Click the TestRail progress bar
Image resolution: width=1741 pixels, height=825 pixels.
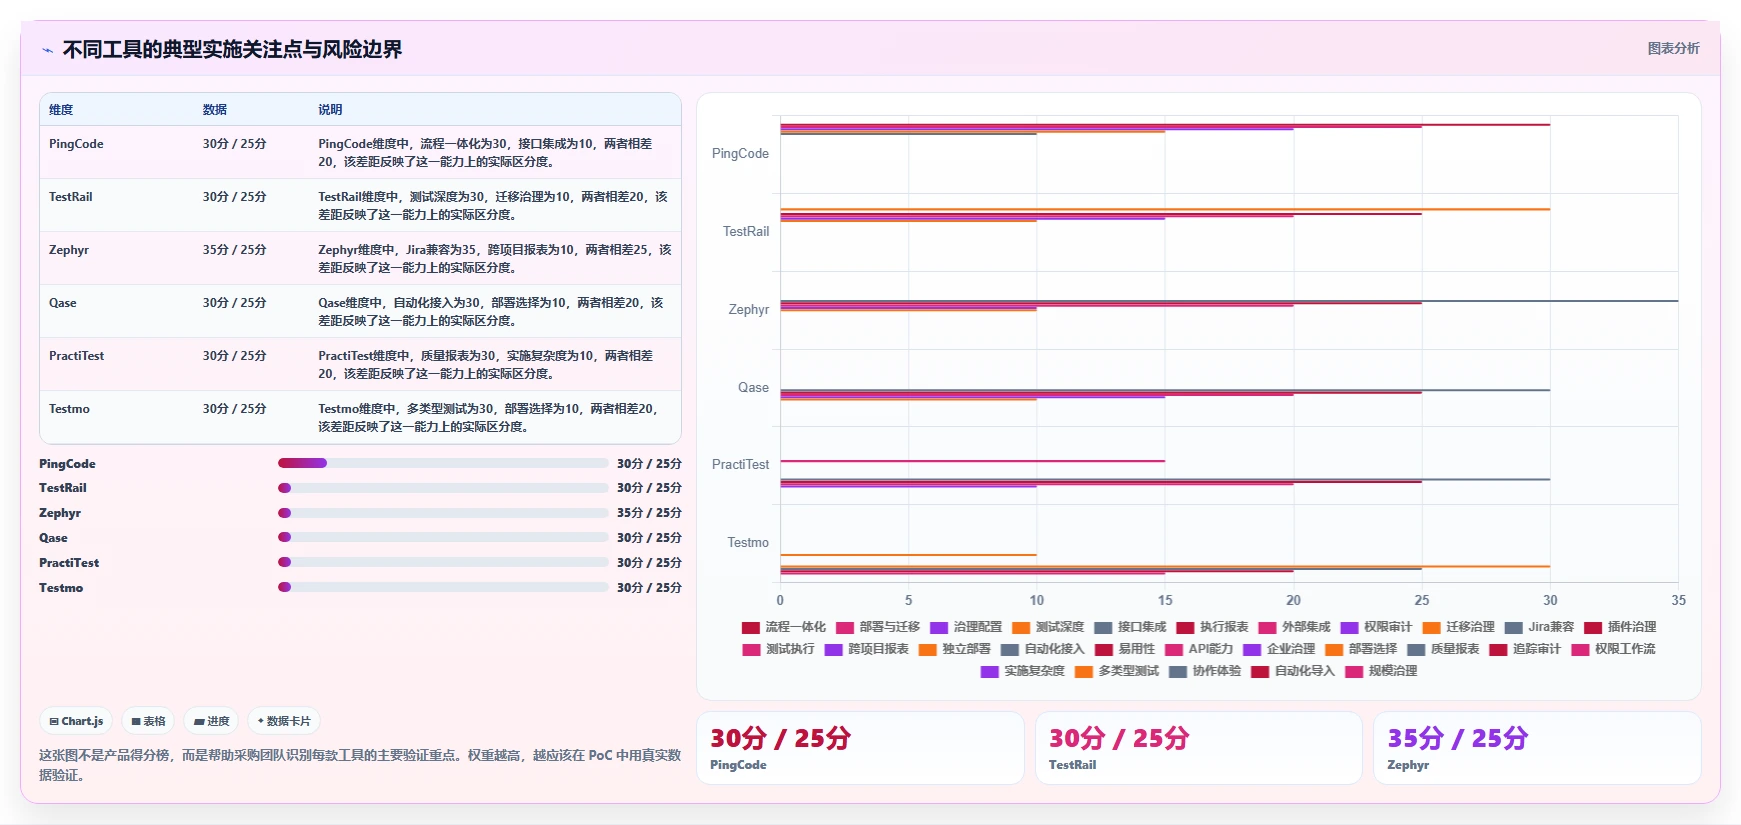pos(443,488)
